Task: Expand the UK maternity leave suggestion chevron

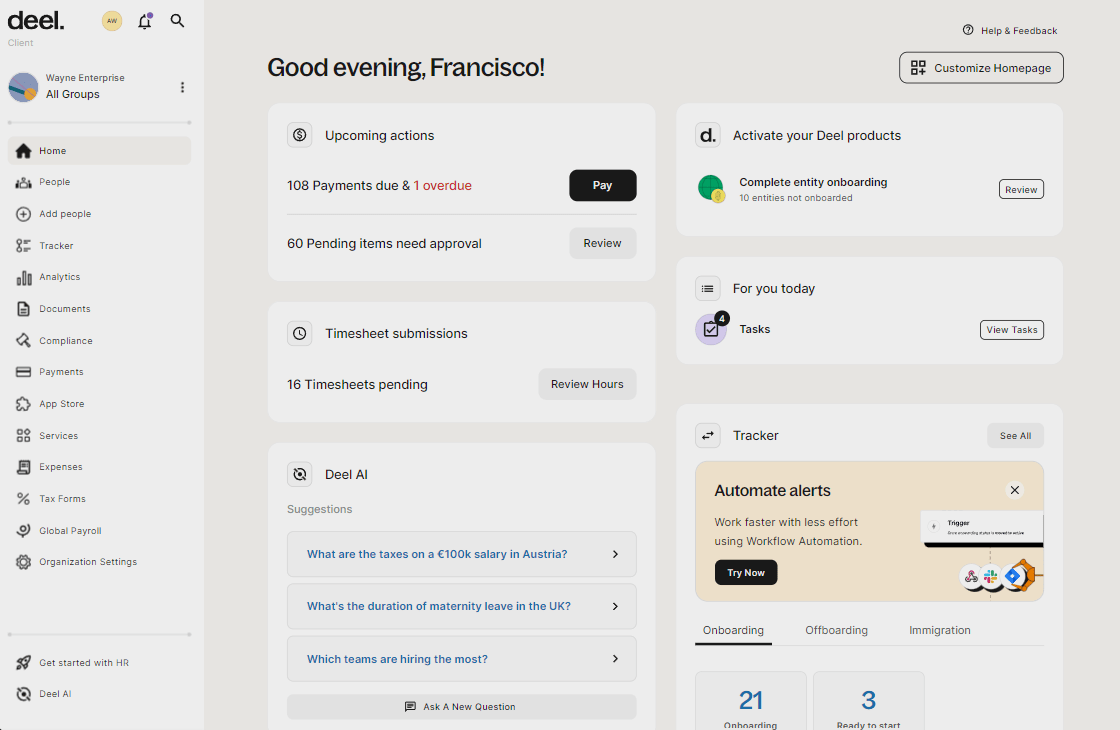Action: coord(616,606)
